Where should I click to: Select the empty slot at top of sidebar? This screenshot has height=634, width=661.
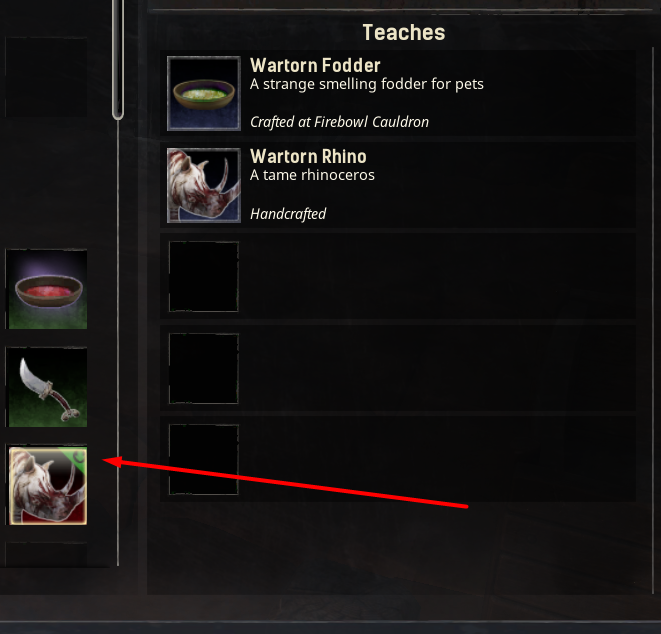[x=46, y=77]
